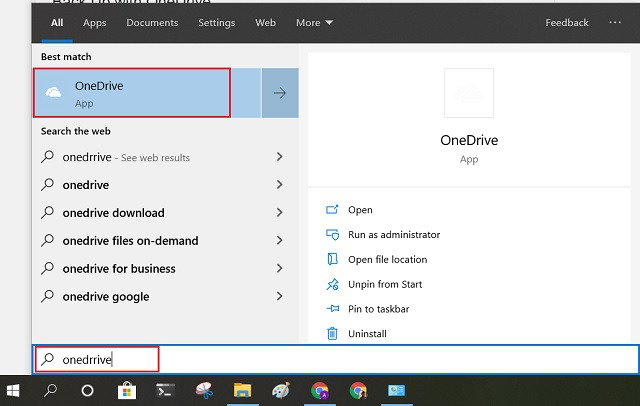
Task: Open Paint icon on taskbar
Action: [281, 391]
